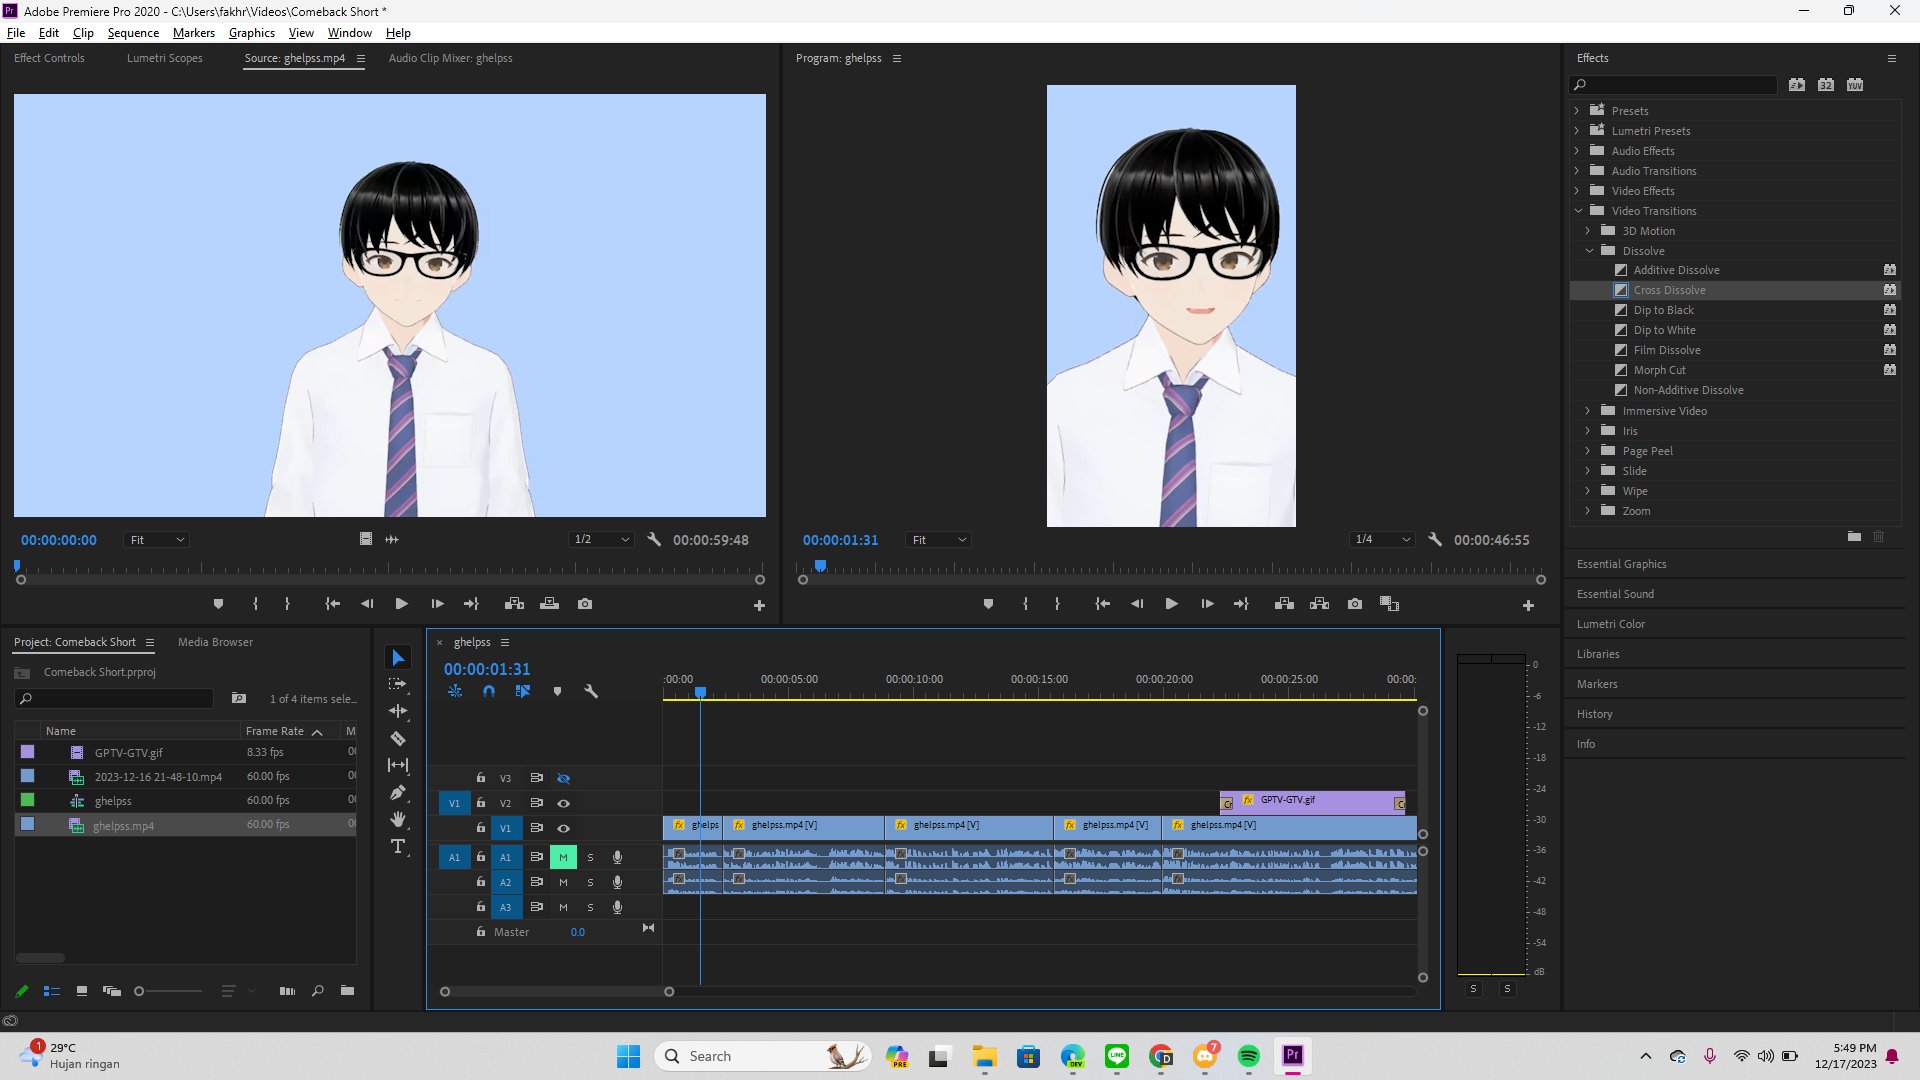Open Program monitor Fit zoom dropdown

point(938,539)
